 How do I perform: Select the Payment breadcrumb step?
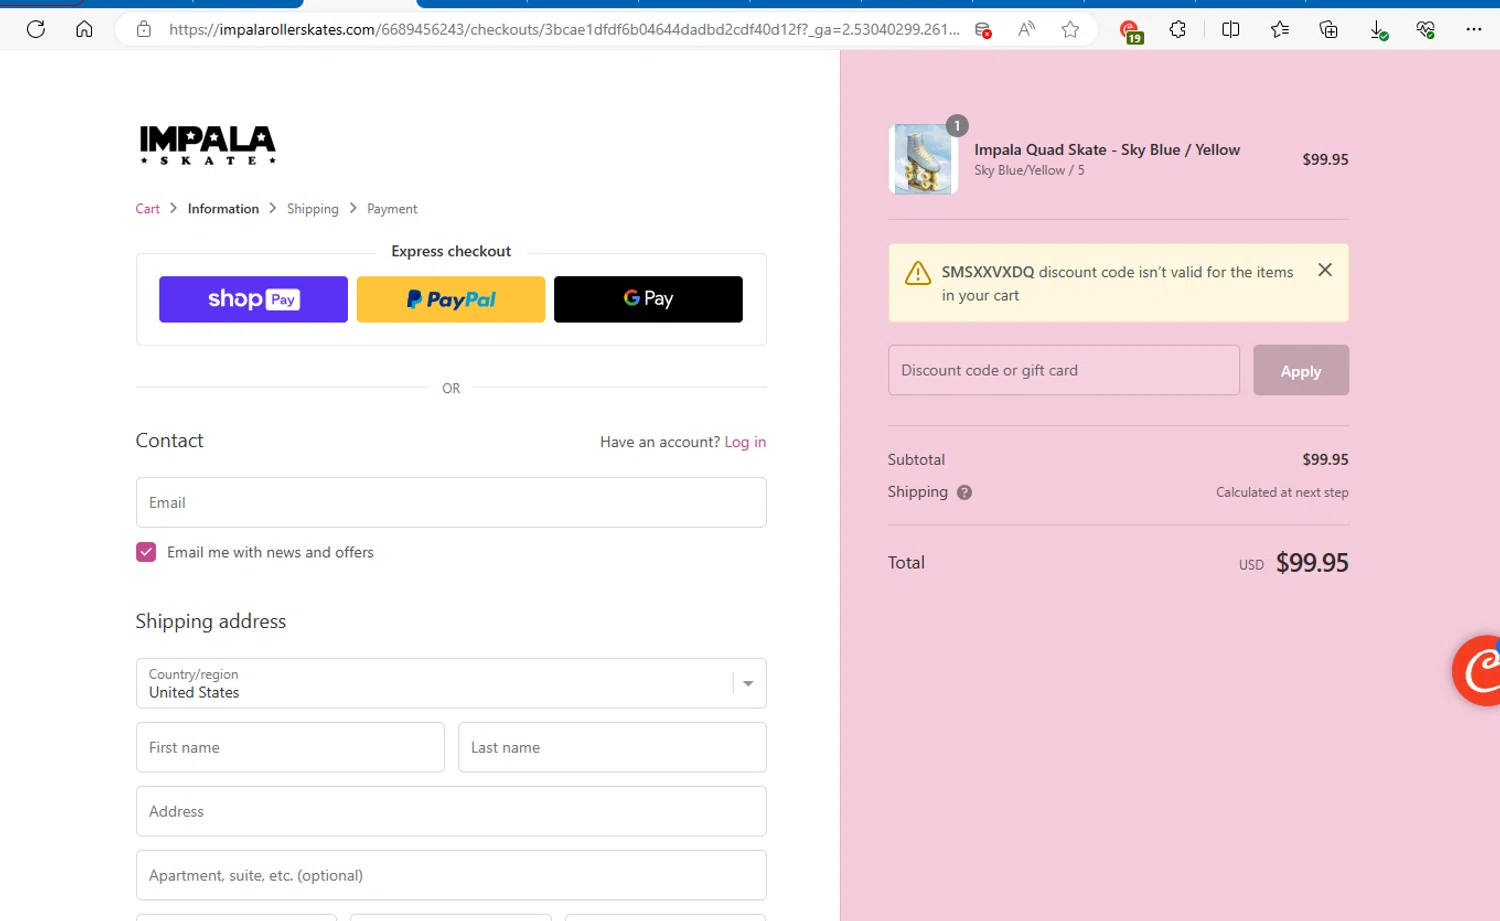[x=392, y=209]
